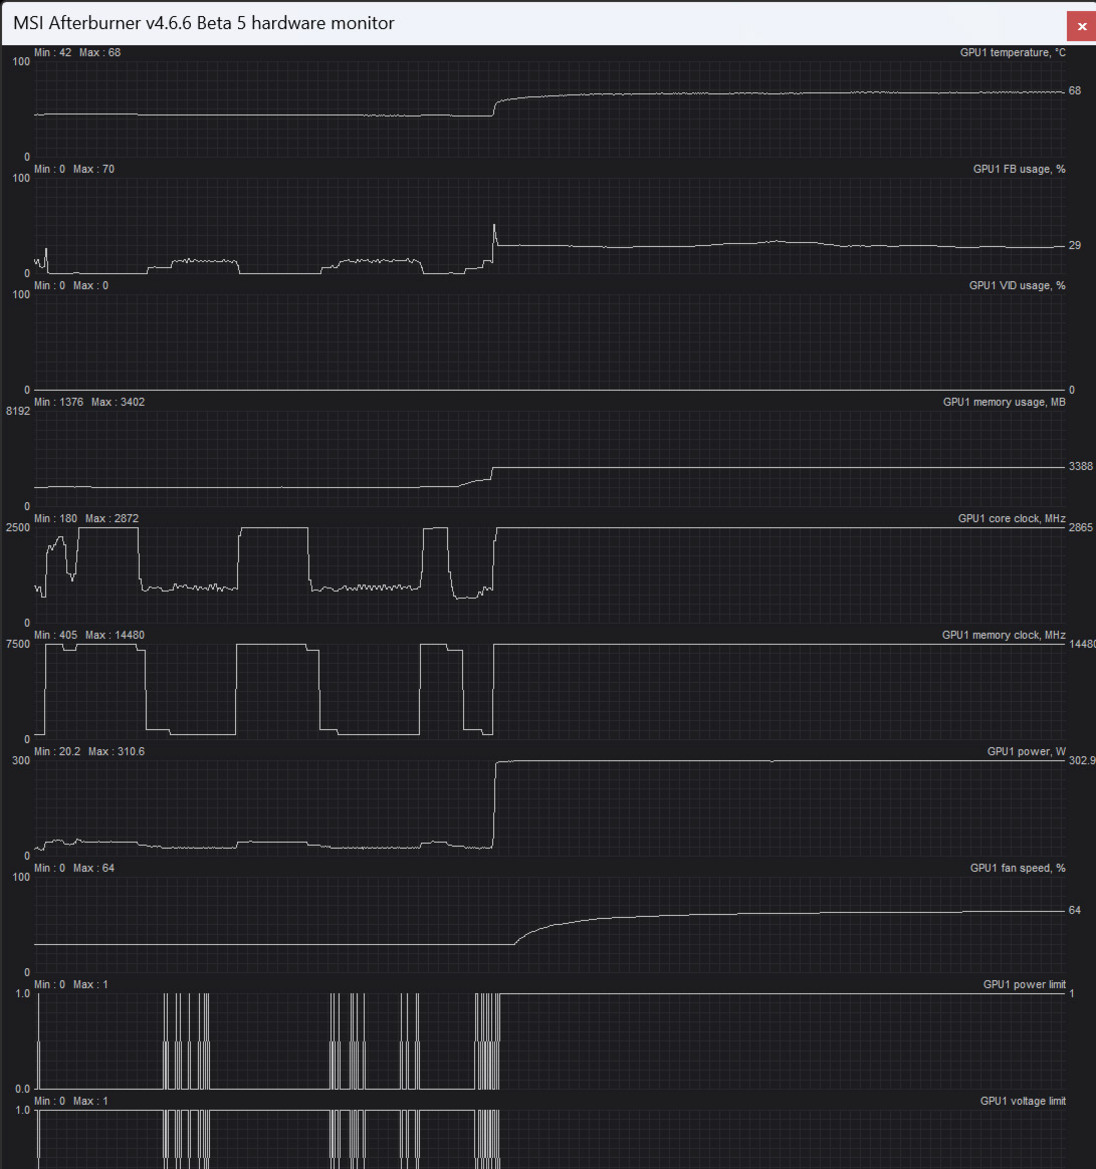Click the memory usage 'Max : 3402' reading
Image resolution: width=1096 pixels, height=1169 pixels.
click(x=118, y=402)
